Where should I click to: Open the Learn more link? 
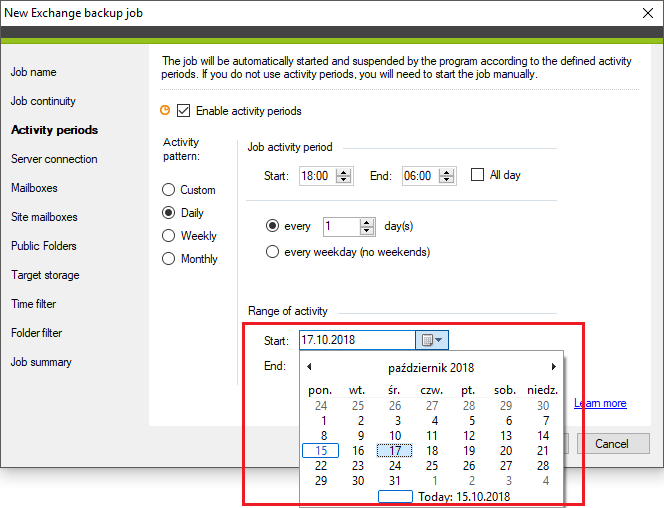[600, 403]
